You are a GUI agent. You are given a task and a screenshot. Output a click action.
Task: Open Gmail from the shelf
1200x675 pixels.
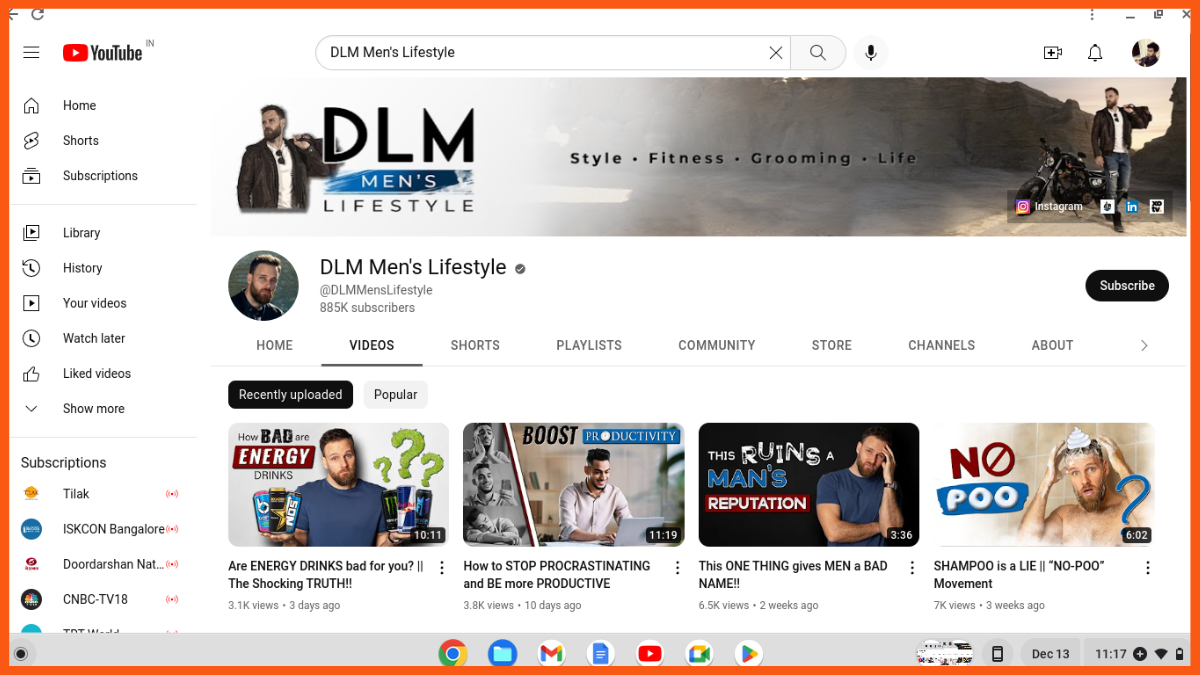coord(551,654)
